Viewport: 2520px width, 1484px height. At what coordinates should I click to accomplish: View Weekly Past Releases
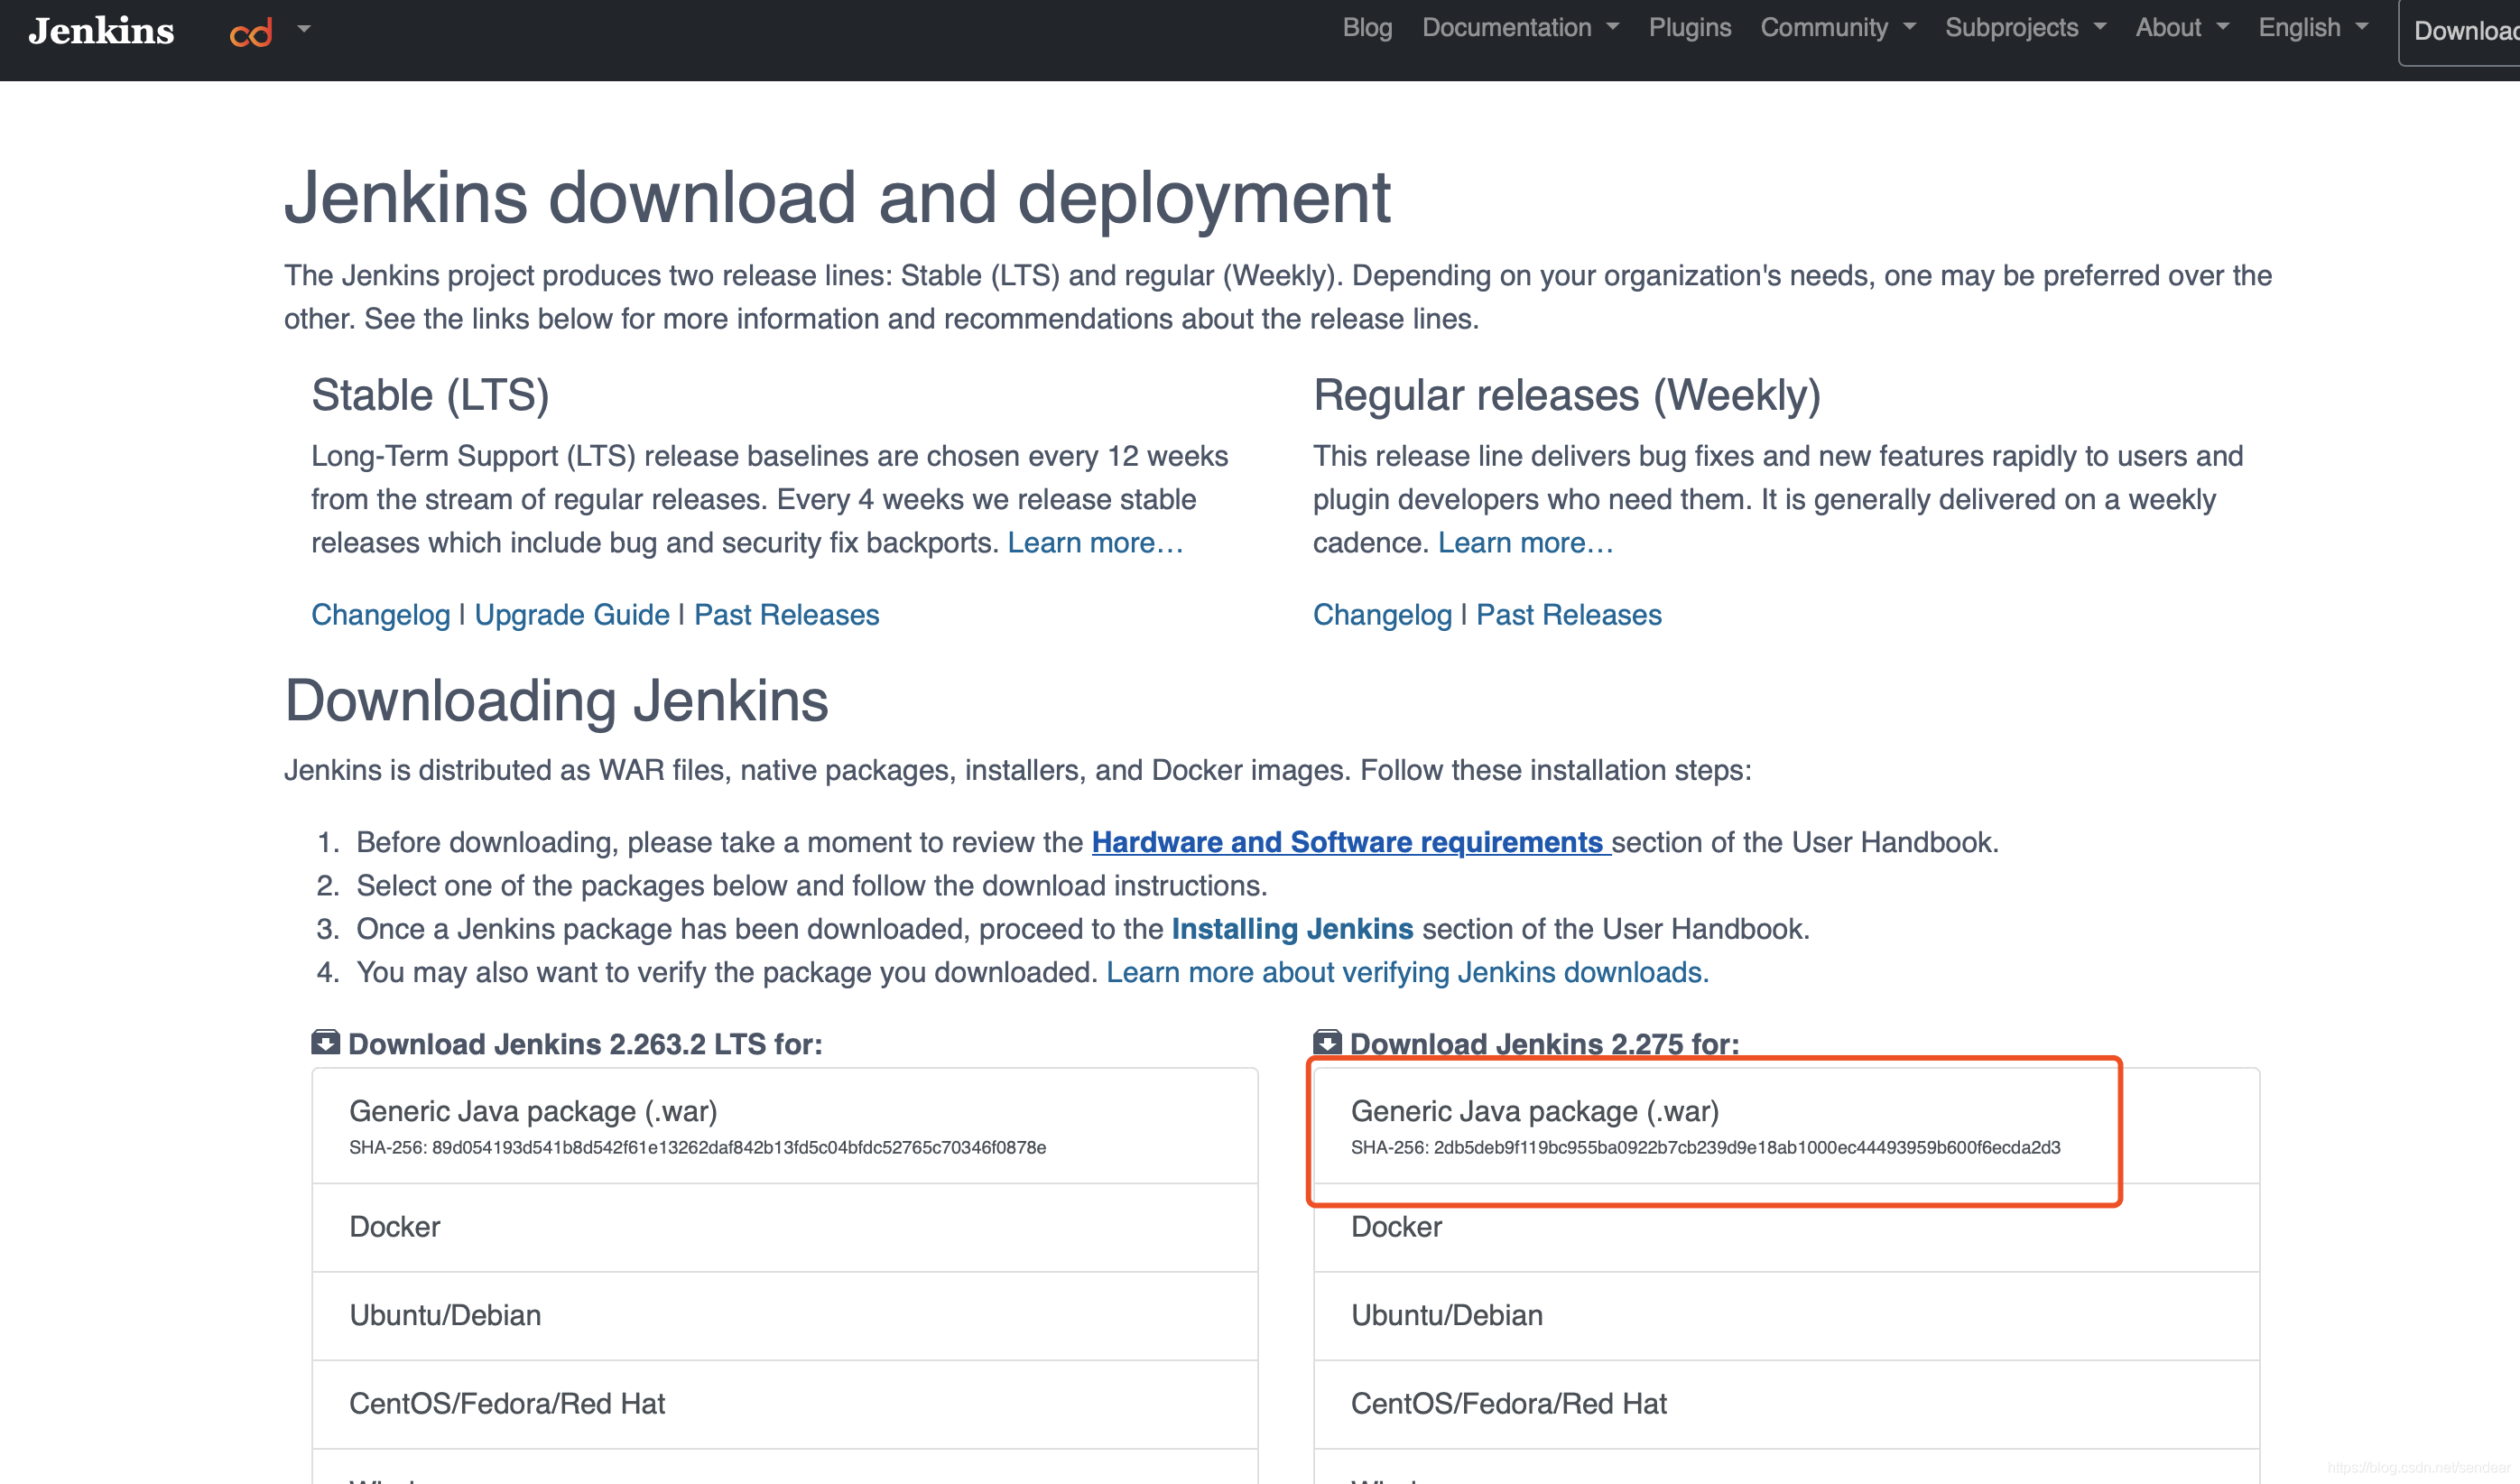[x=1569, y=615]
